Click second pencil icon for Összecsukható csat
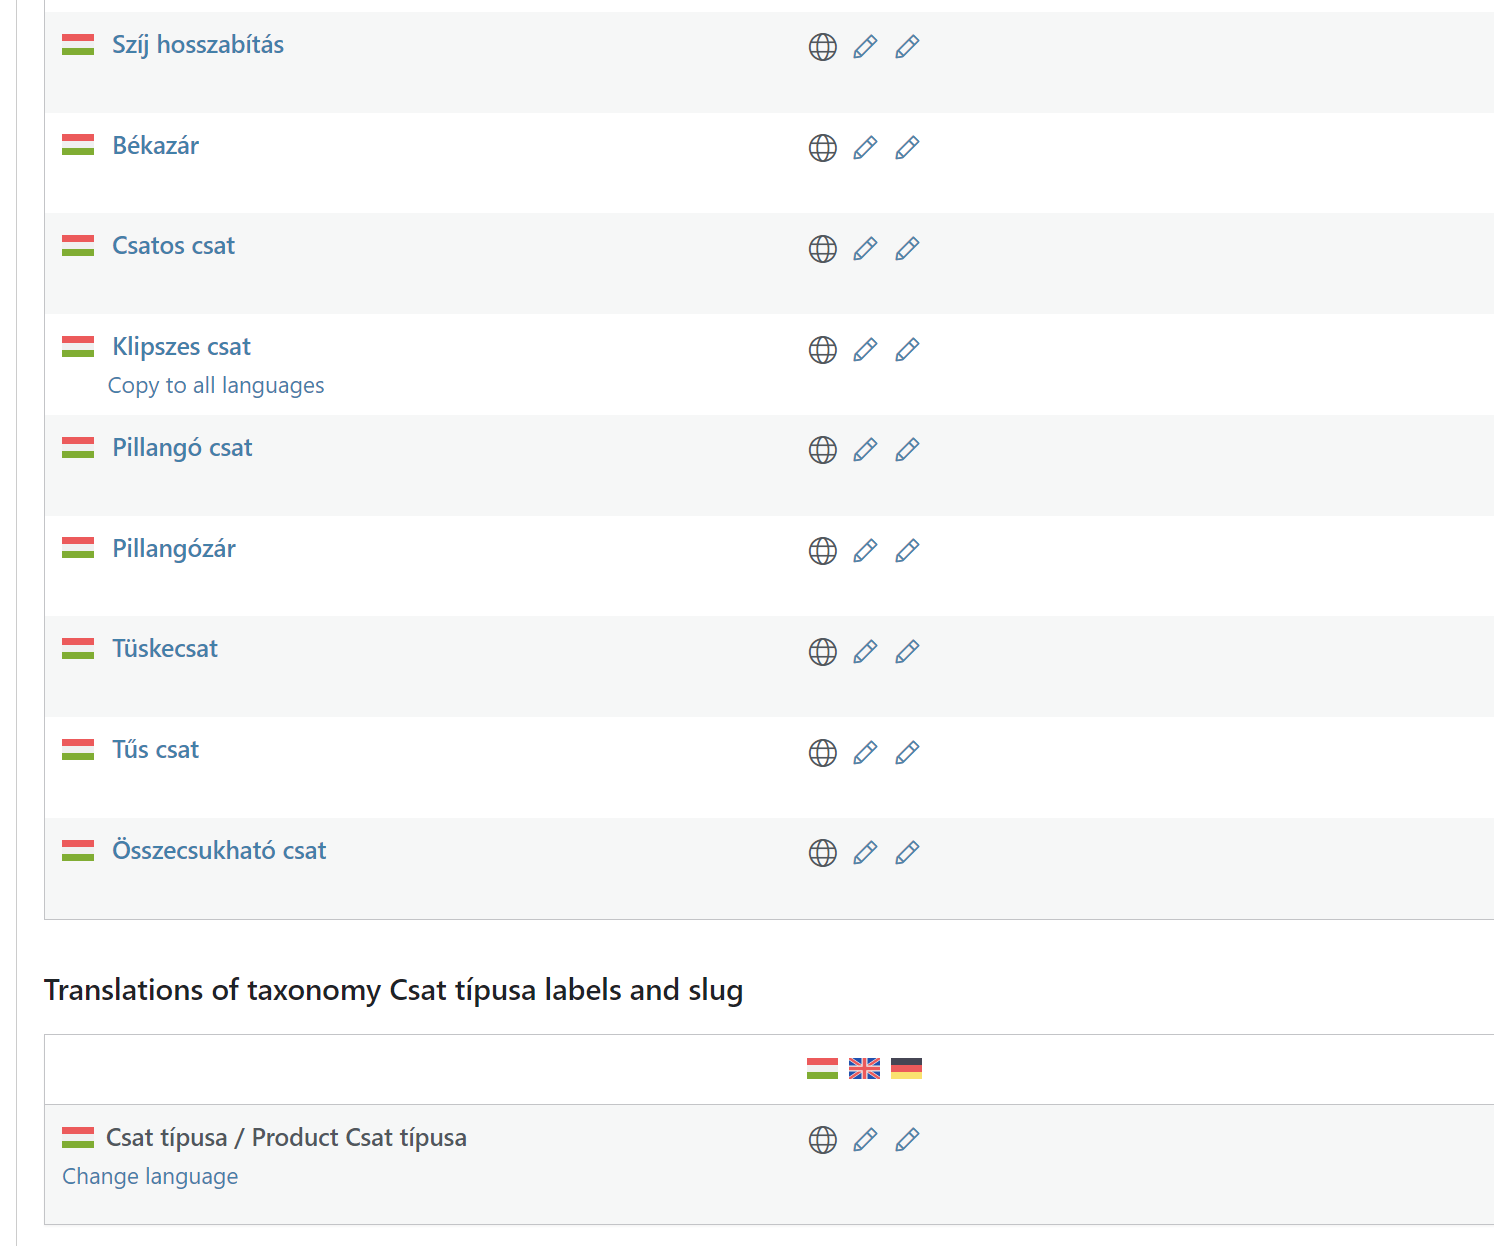1494x1246 pixels. pos(907,853)
